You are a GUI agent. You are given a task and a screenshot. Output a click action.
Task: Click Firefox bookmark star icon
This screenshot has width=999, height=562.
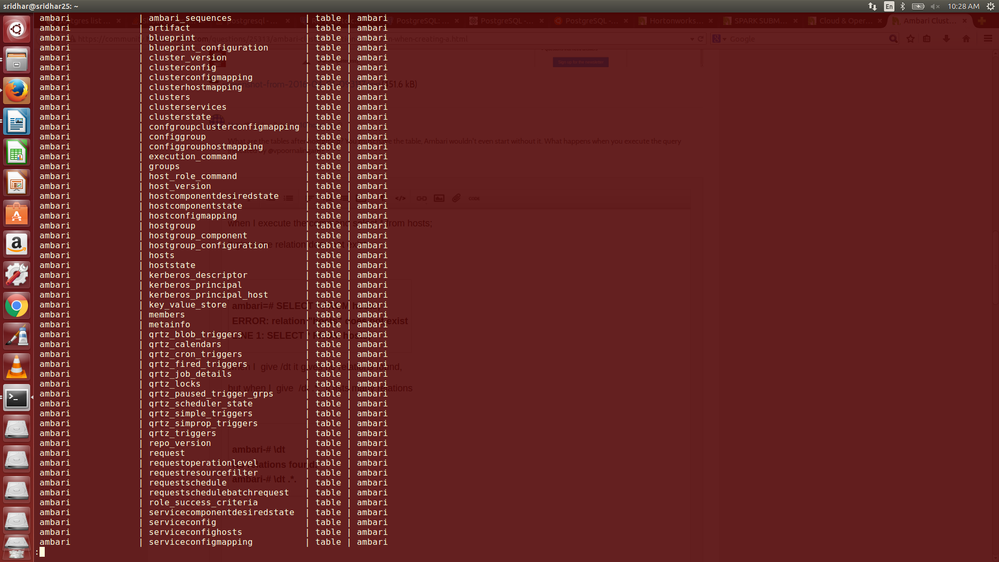click(910, 39)
